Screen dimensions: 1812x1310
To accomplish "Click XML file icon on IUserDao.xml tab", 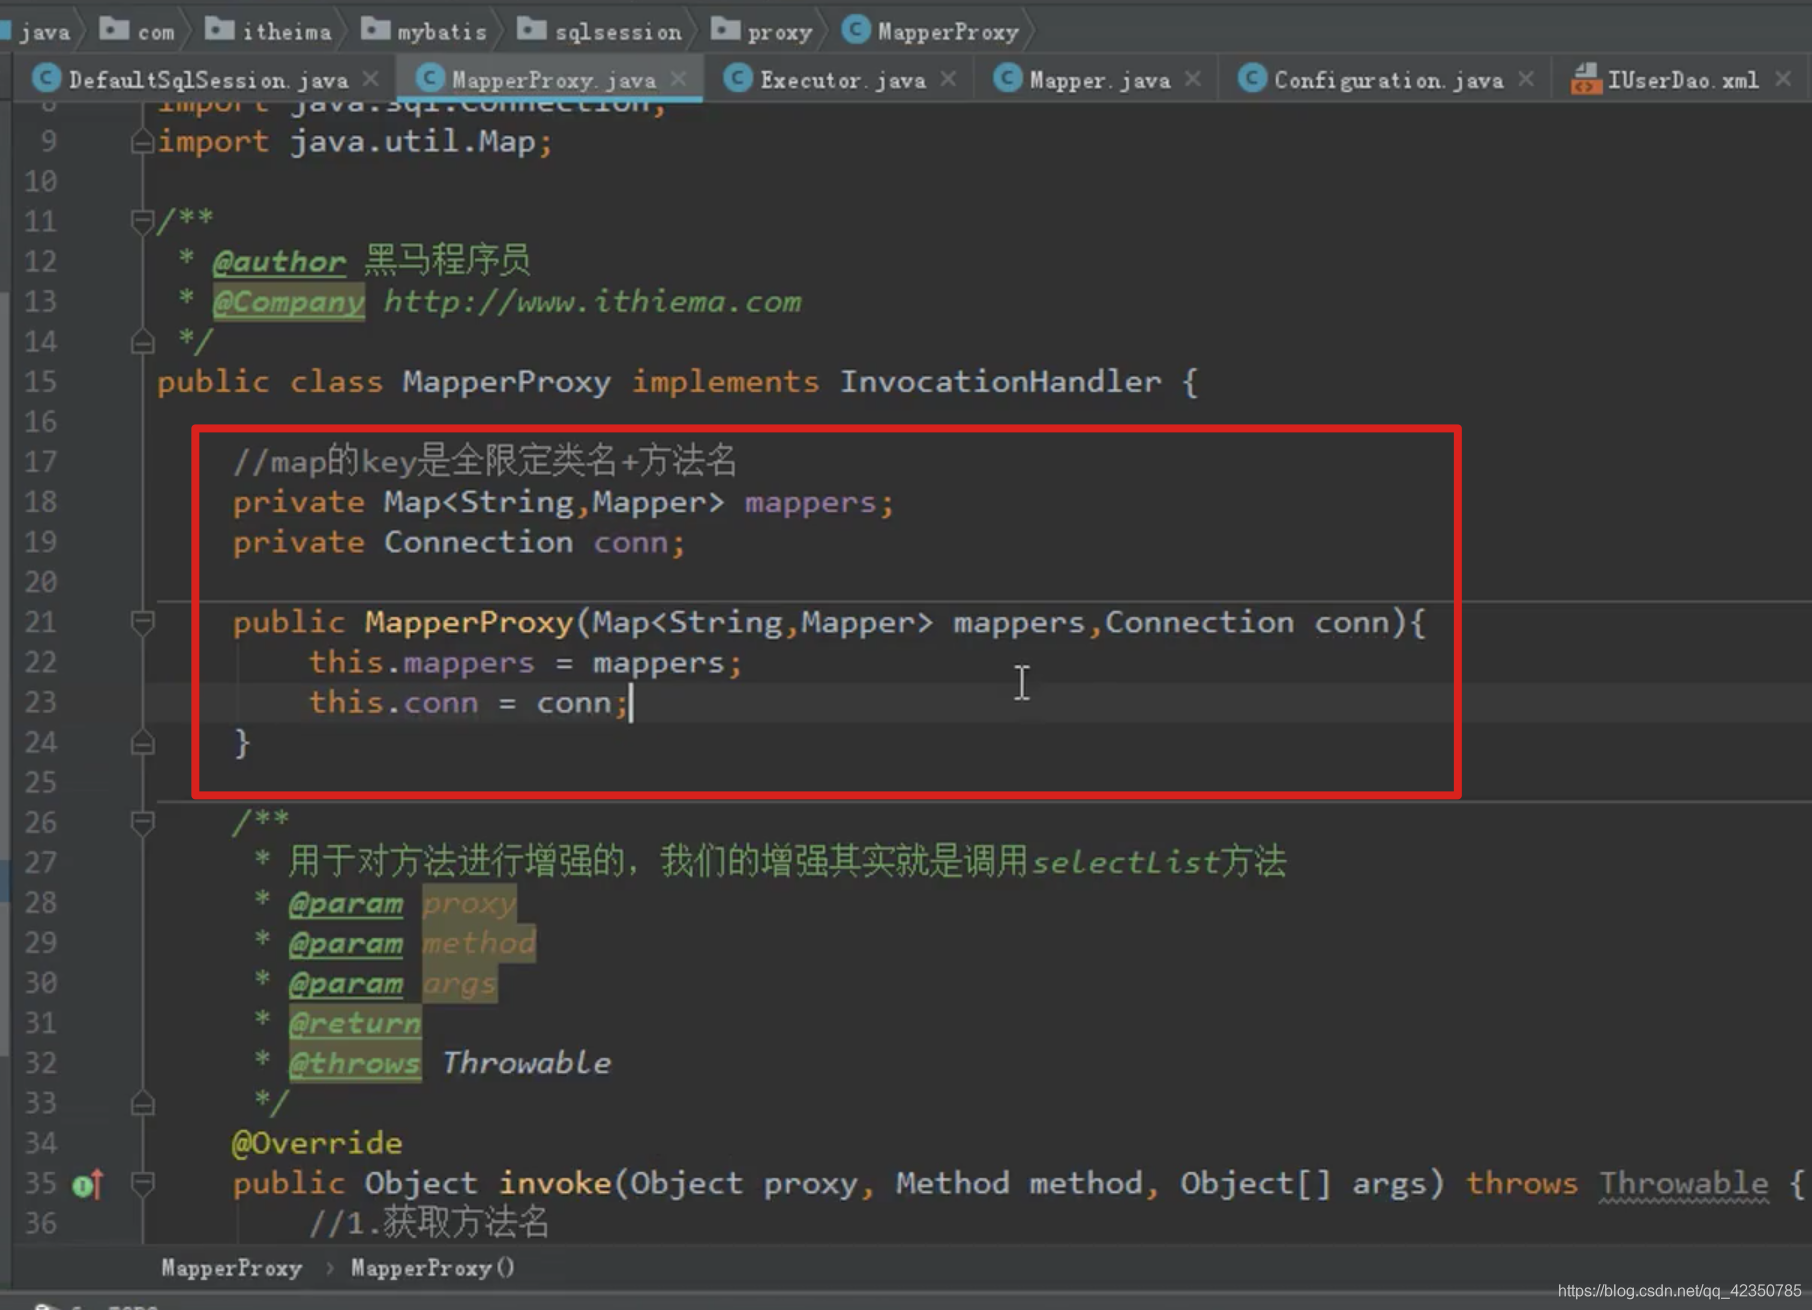I will point(1586,79).
